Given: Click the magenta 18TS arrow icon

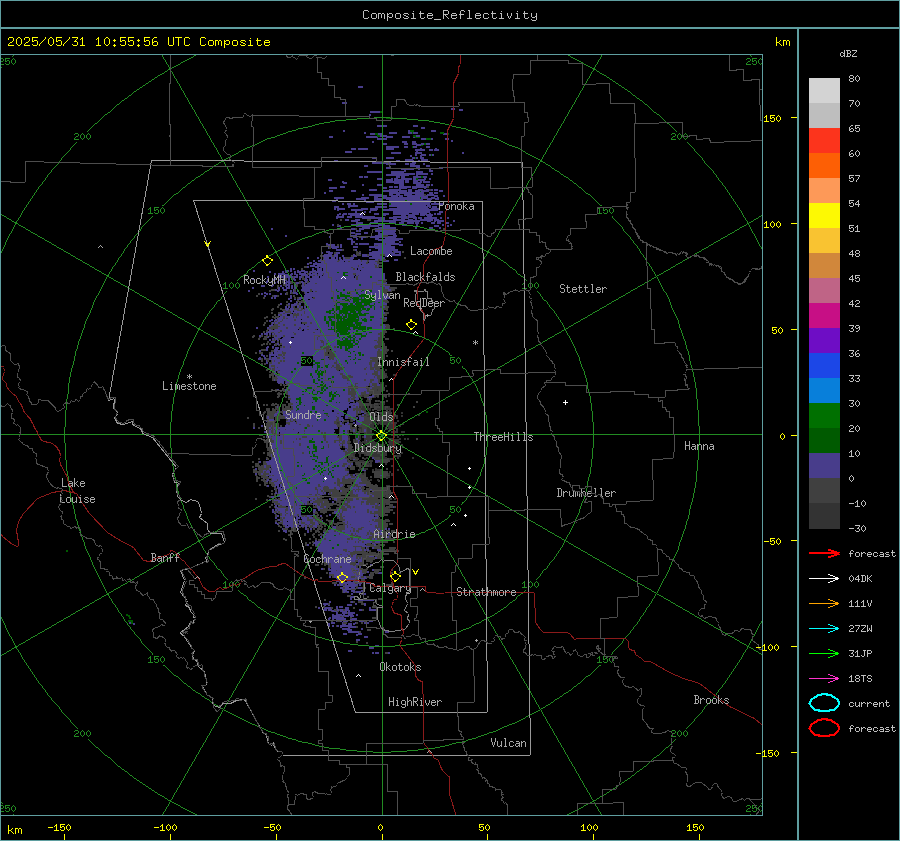Looking at the screenshot, I should pos(824,679).
